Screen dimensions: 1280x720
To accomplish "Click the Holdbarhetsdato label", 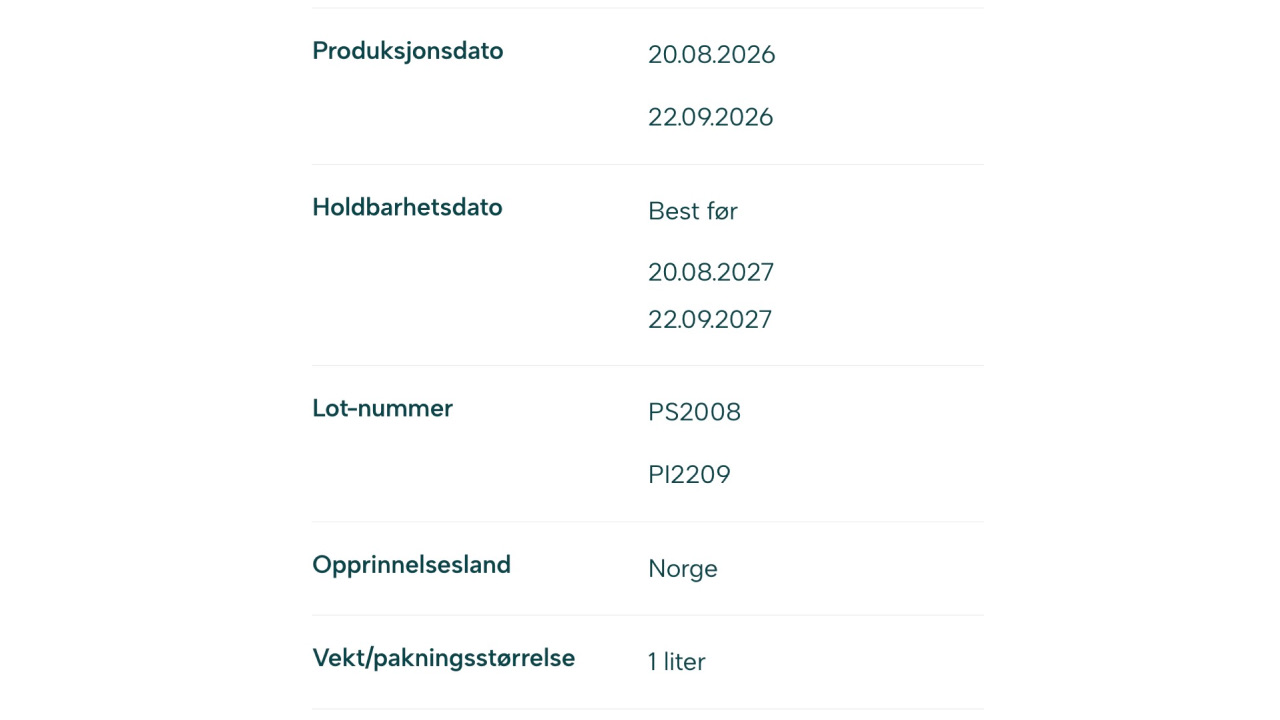I will tap(407, 207).
